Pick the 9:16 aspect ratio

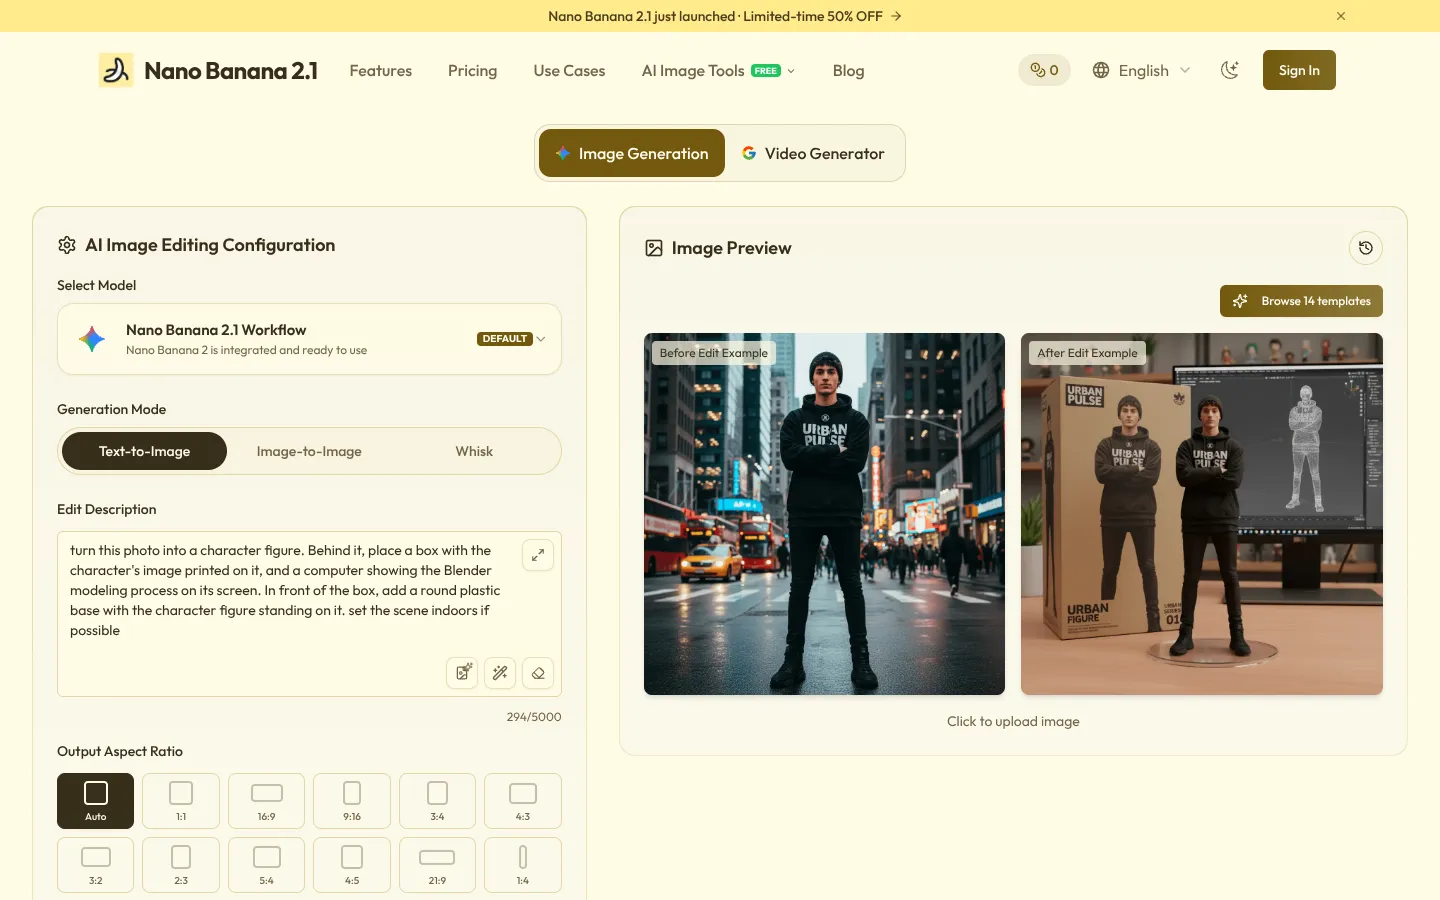352,801
